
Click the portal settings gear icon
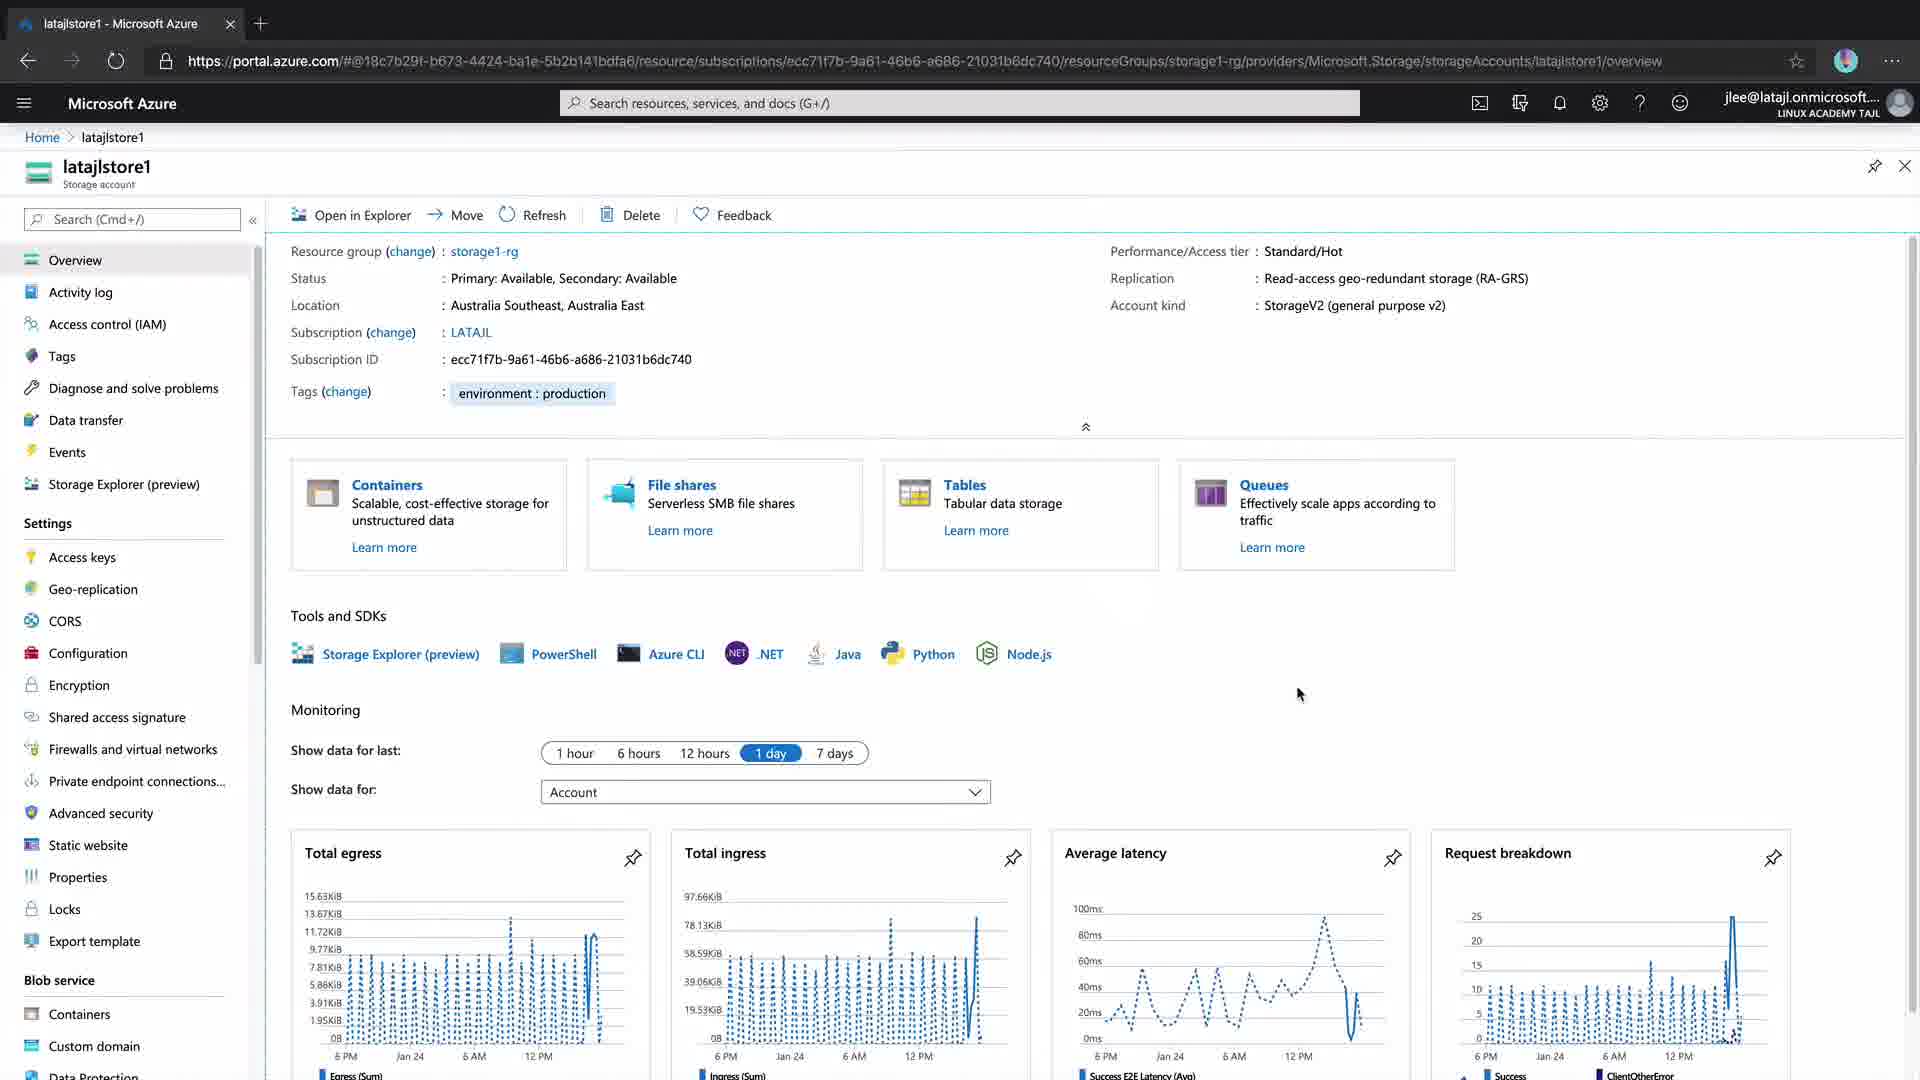click(1599, 103)
